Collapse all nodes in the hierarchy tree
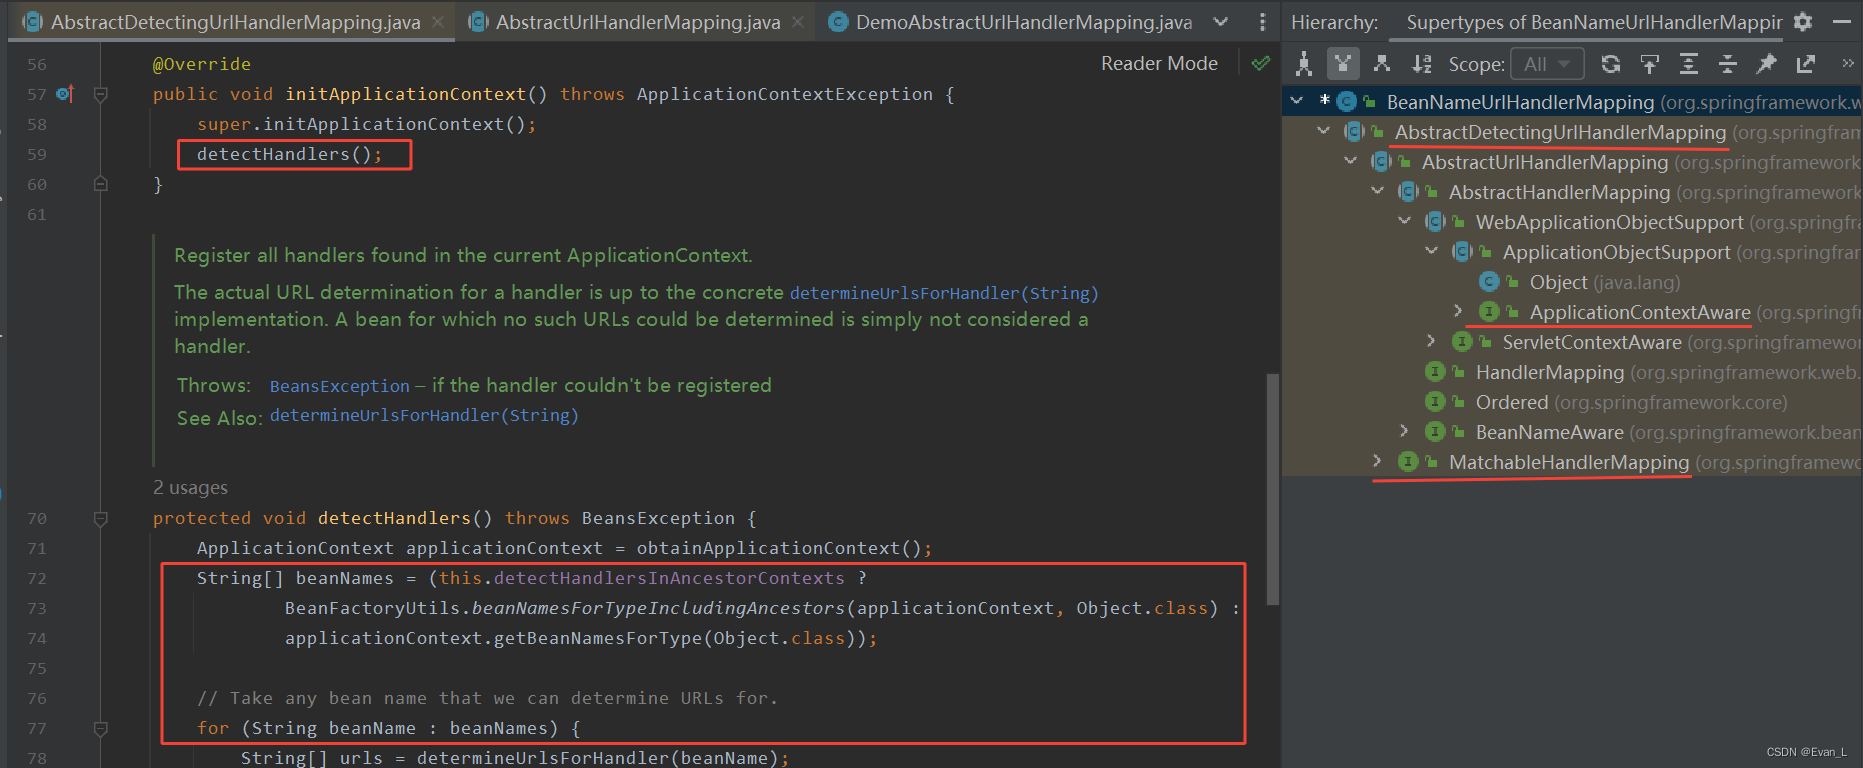 pos(1727,64)
